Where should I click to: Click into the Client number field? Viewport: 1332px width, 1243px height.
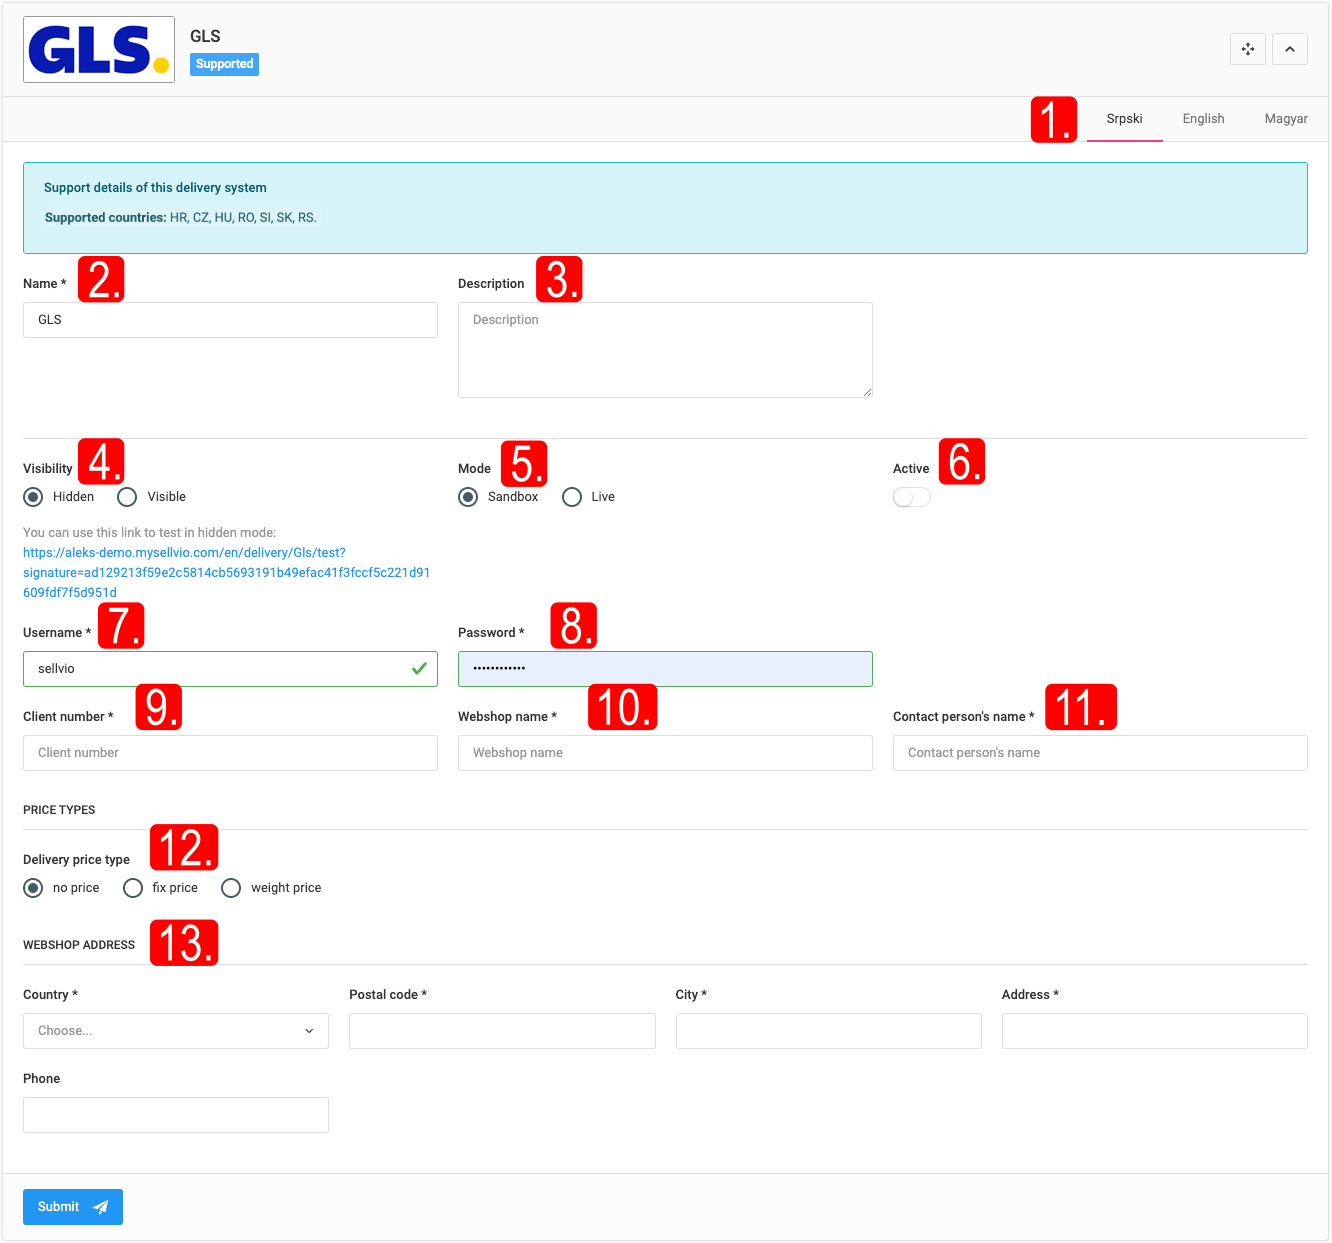point(230,753)
